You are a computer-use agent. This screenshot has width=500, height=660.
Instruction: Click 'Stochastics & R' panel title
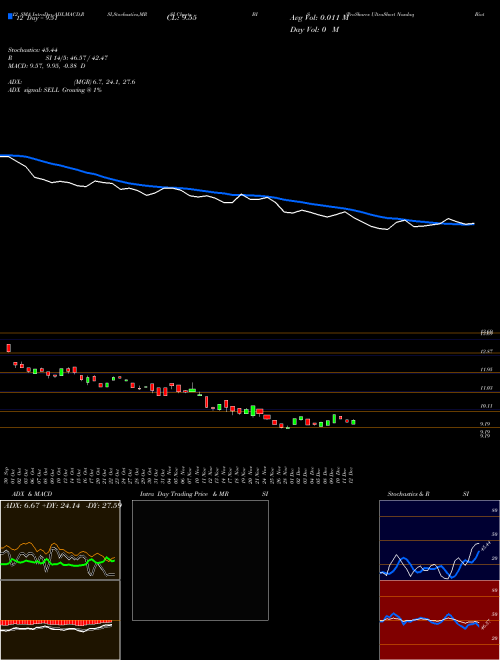point(408,494)
